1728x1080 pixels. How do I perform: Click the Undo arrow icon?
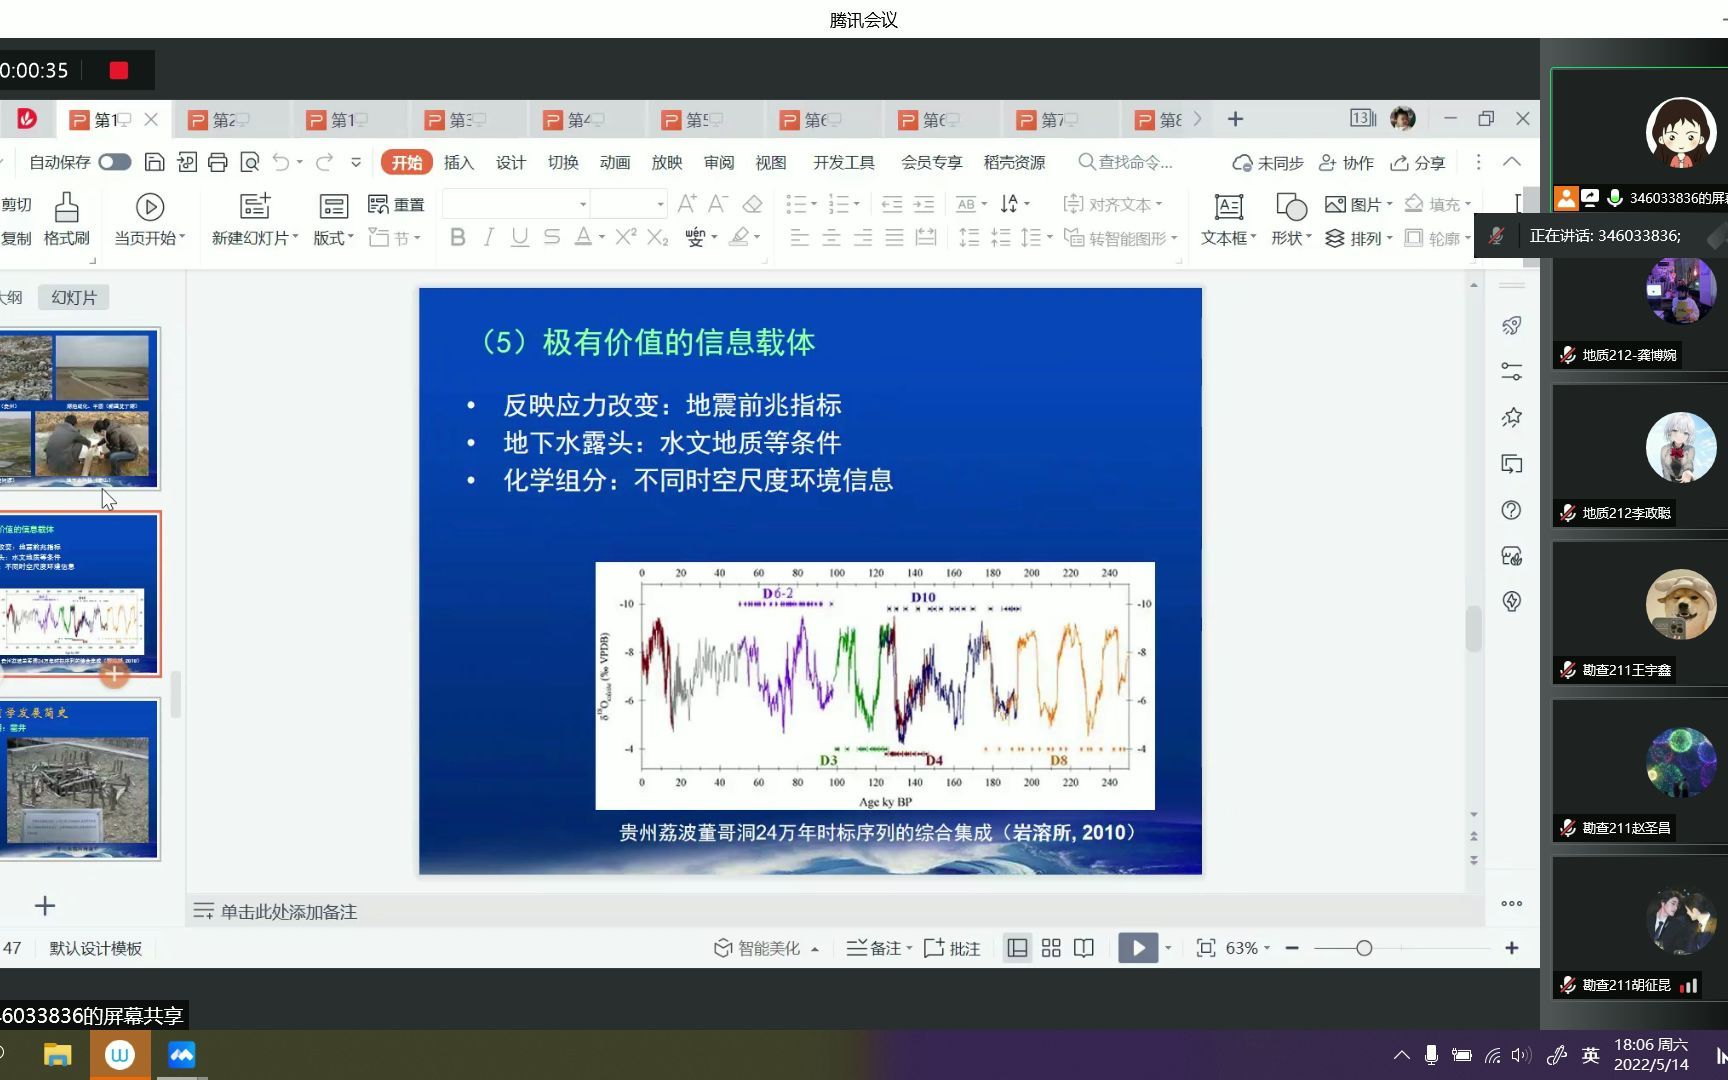281,162
